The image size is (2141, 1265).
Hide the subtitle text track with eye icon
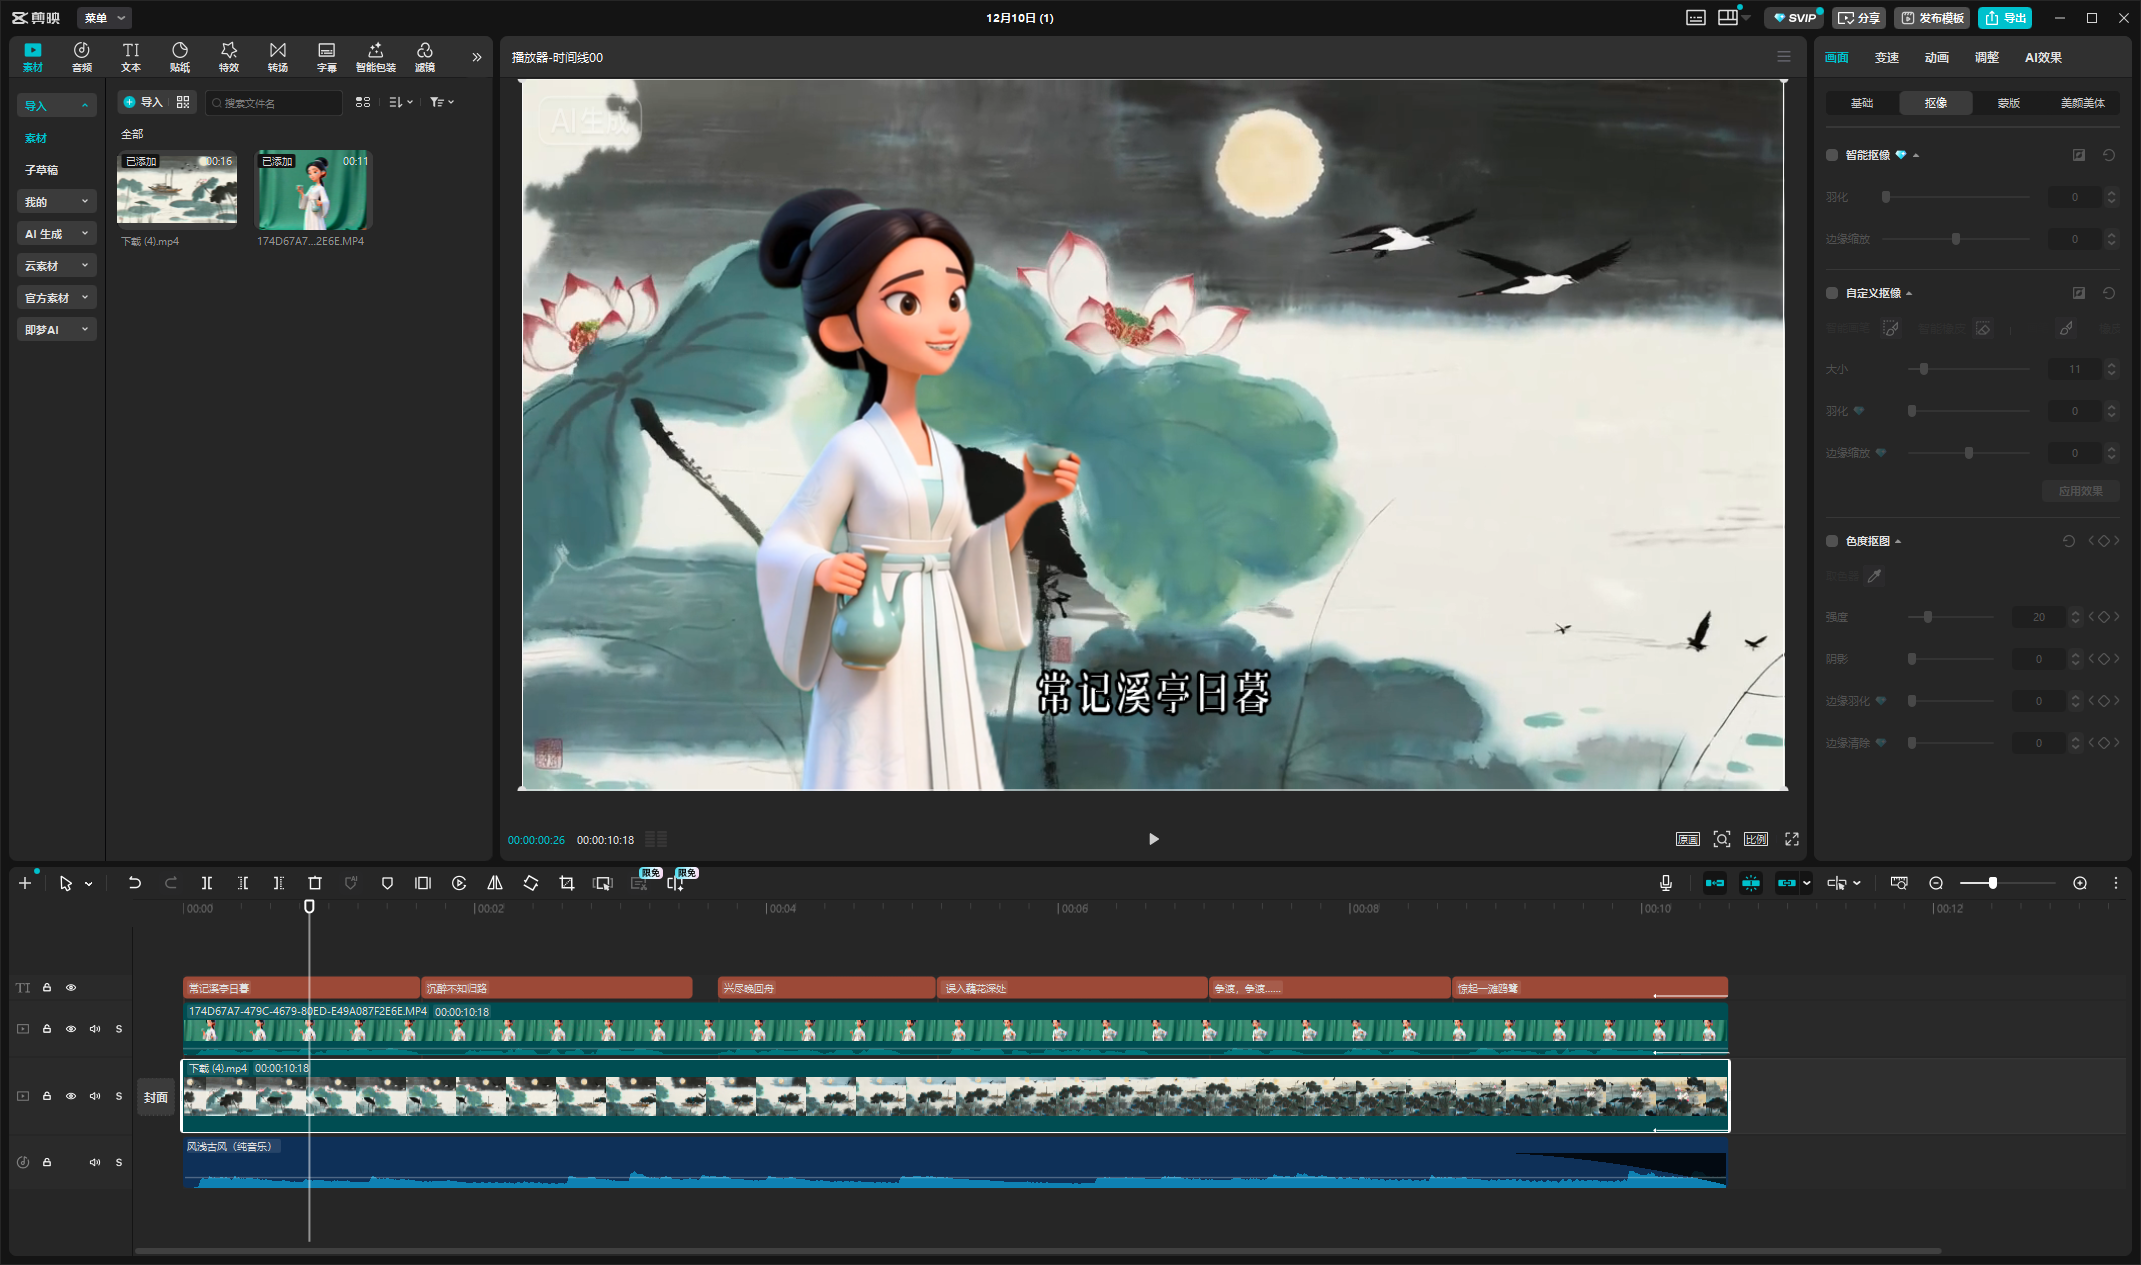[71, 988]
